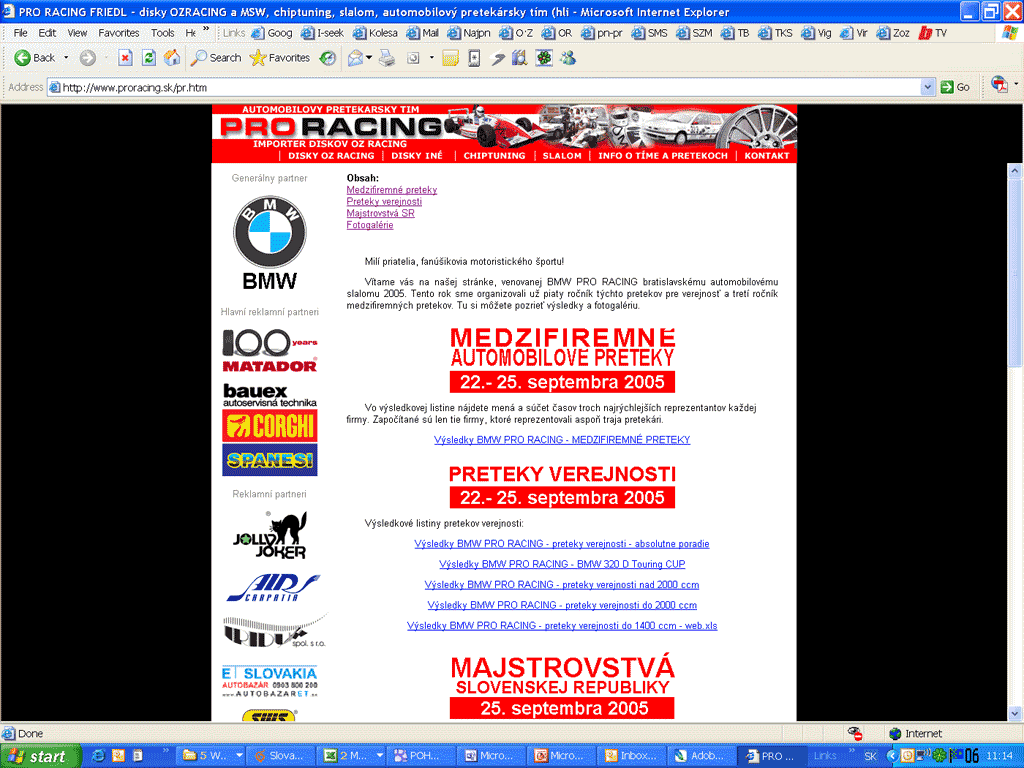Click the page's vertical scrollbar thumb
The width and height of the screenshot is (1024, 768).
click(x=1015, y=273)
